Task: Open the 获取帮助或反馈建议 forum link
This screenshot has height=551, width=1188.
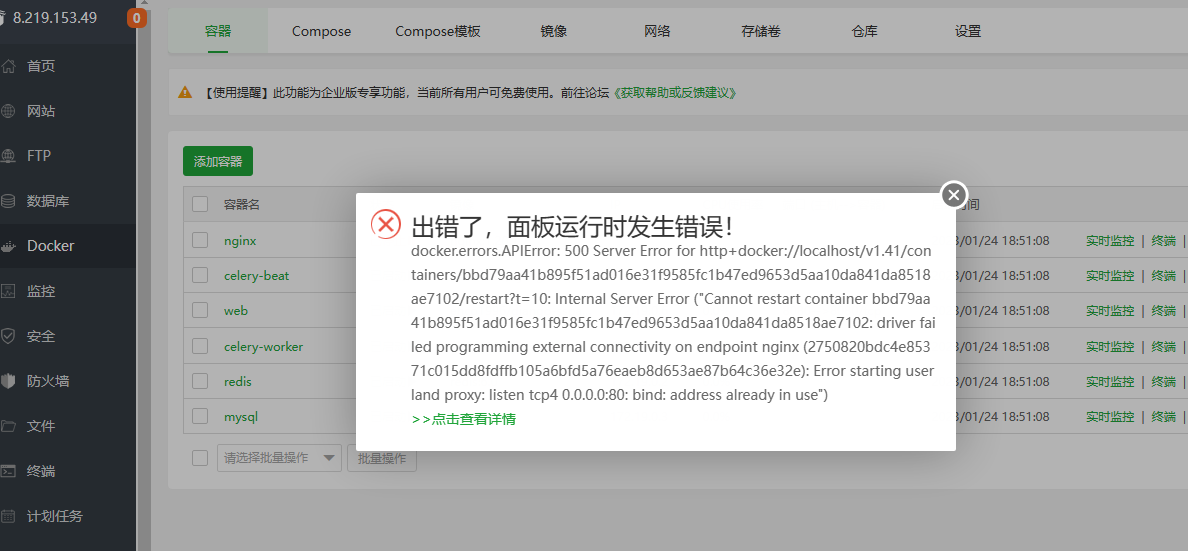Action: point(674,92)
